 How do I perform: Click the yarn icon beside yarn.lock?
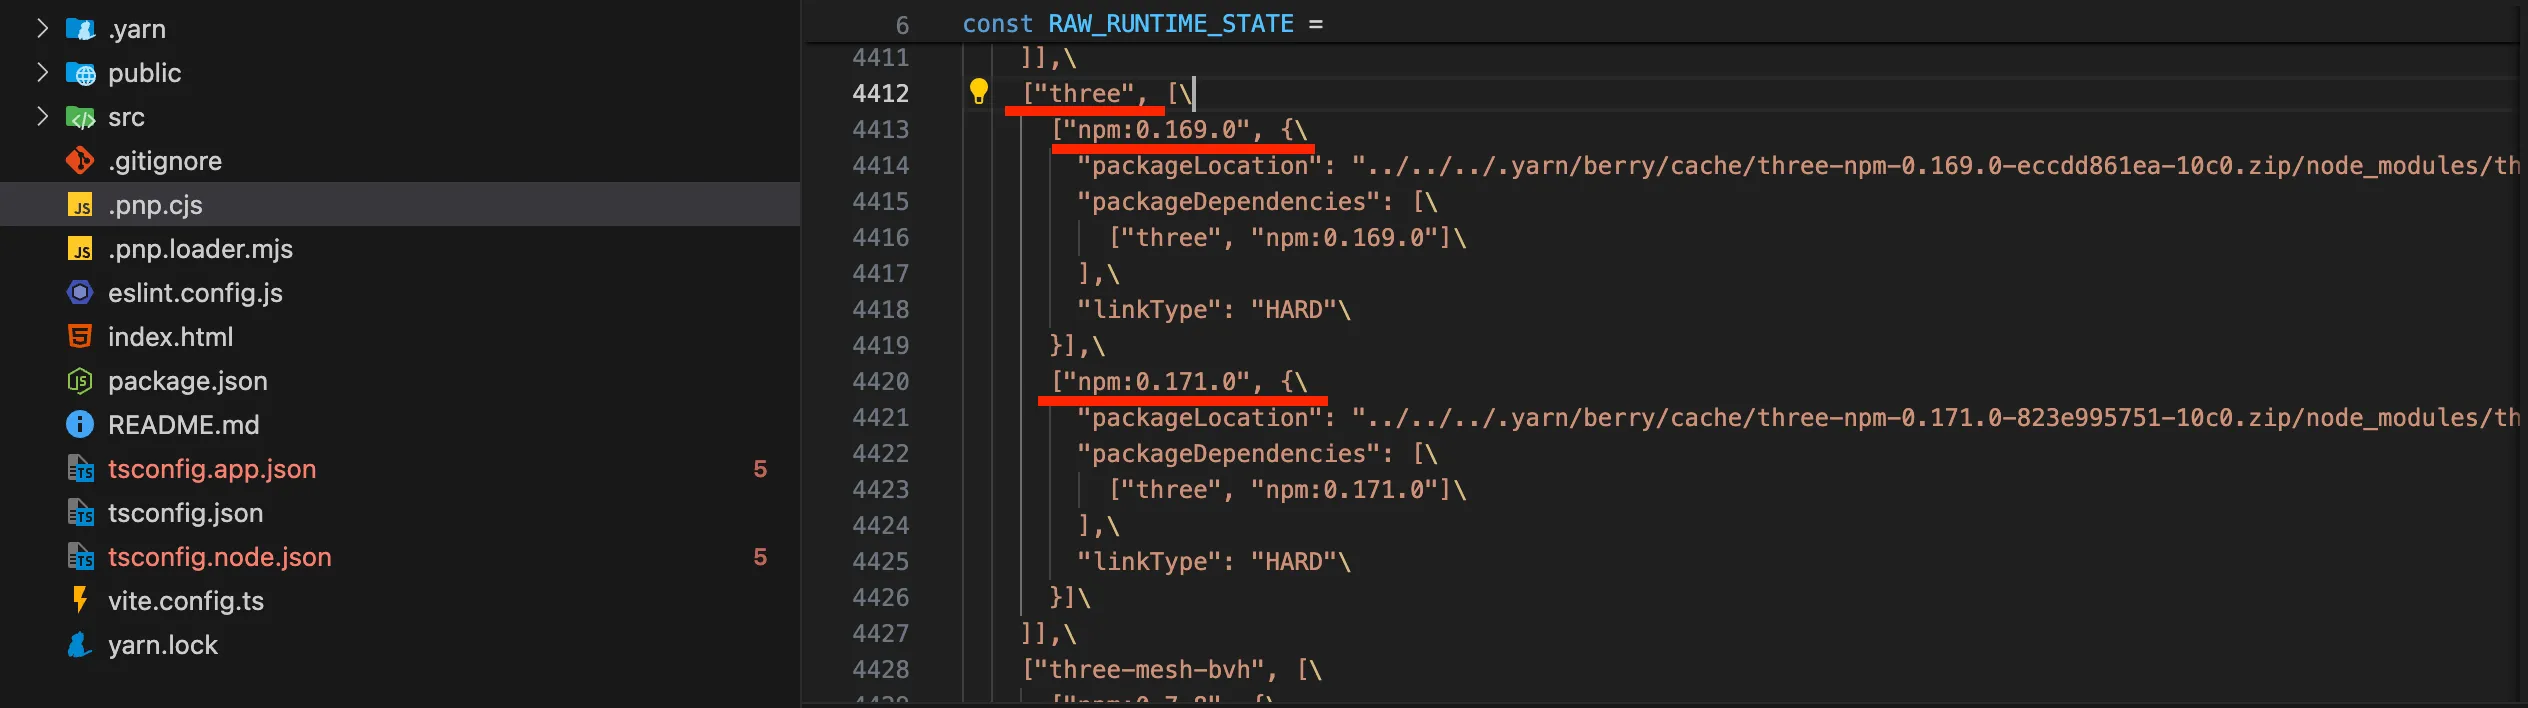tap(80, 645)
